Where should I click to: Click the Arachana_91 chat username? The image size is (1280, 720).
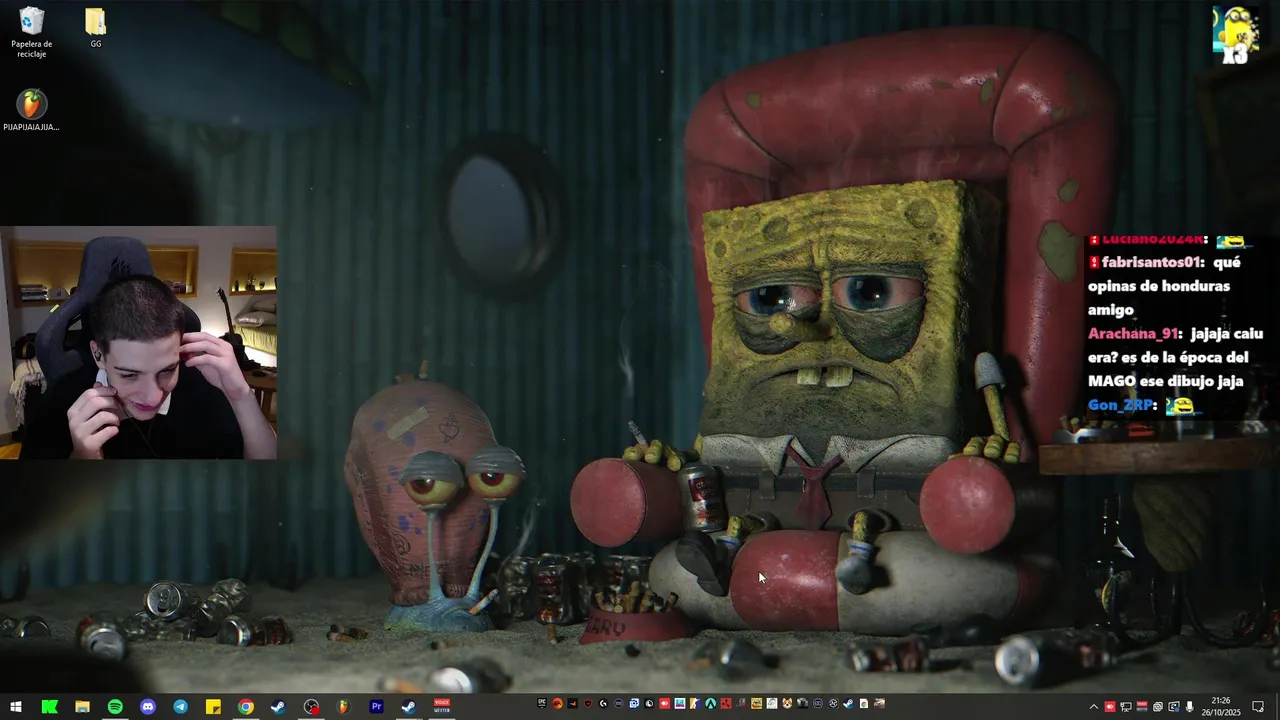1135,333
